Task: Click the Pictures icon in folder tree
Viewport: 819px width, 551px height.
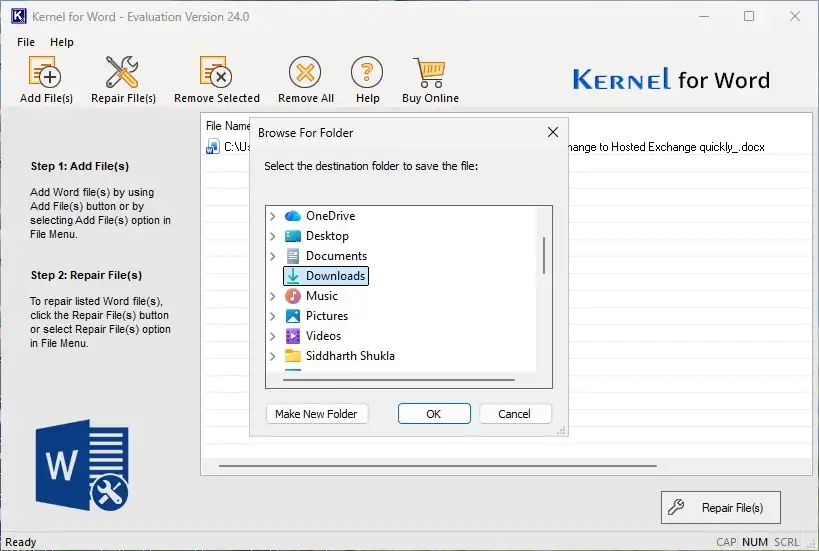Action: click(x=292, y=316)
